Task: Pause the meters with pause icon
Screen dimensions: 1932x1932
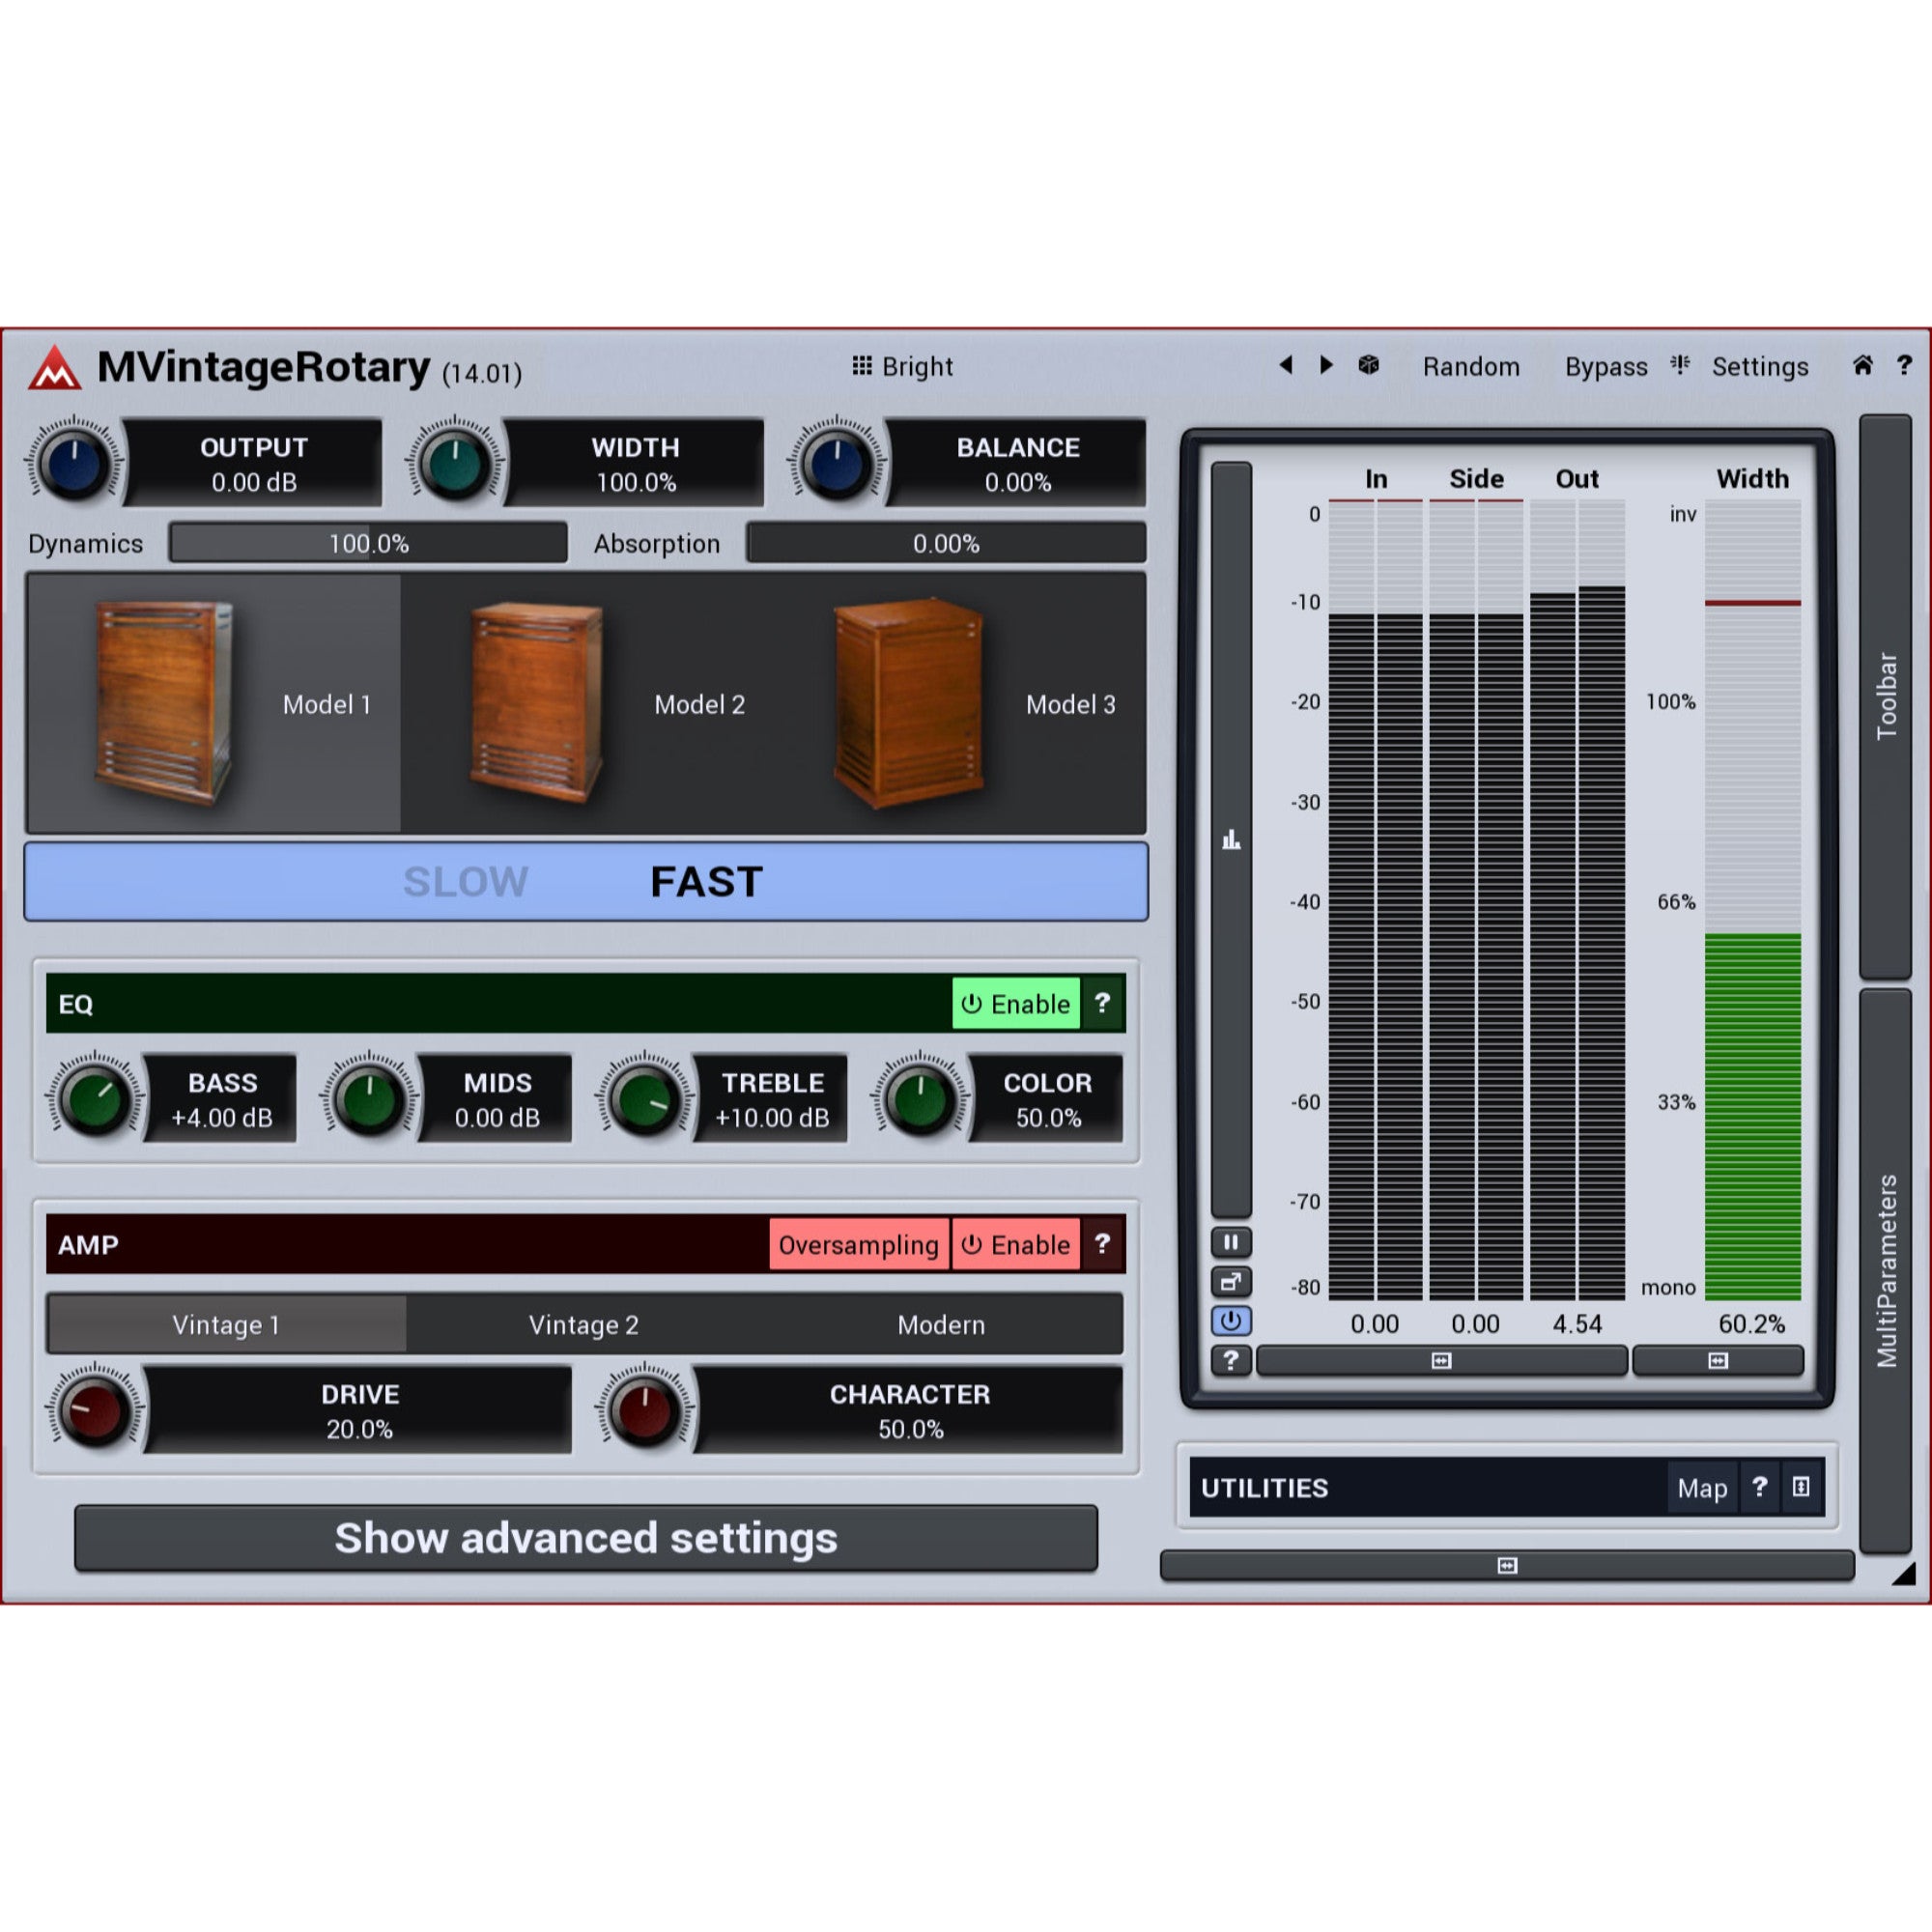Action: [1231, 1243]
